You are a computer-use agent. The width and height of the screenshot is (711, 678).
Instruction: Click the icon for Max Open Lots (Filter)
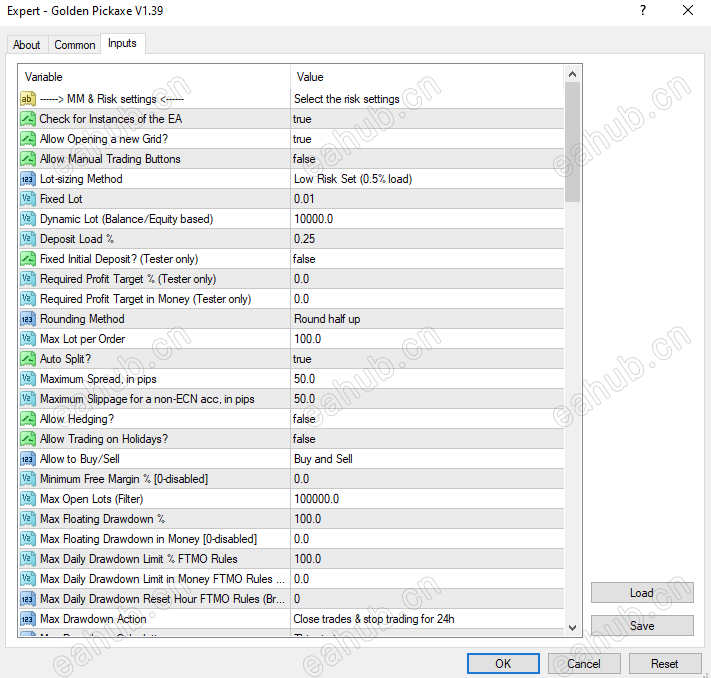tap(28, 499)
